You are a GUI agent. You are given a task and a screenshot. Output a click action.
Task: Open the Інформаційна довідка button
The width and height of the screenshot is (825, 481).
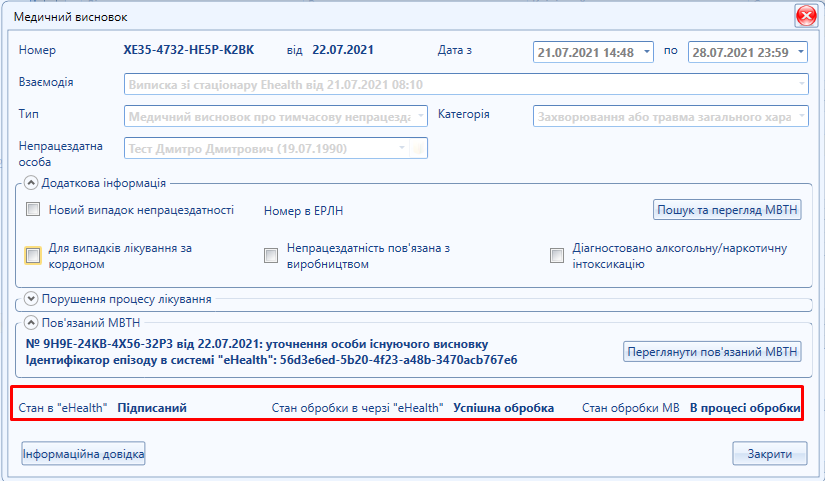point(83,454)
